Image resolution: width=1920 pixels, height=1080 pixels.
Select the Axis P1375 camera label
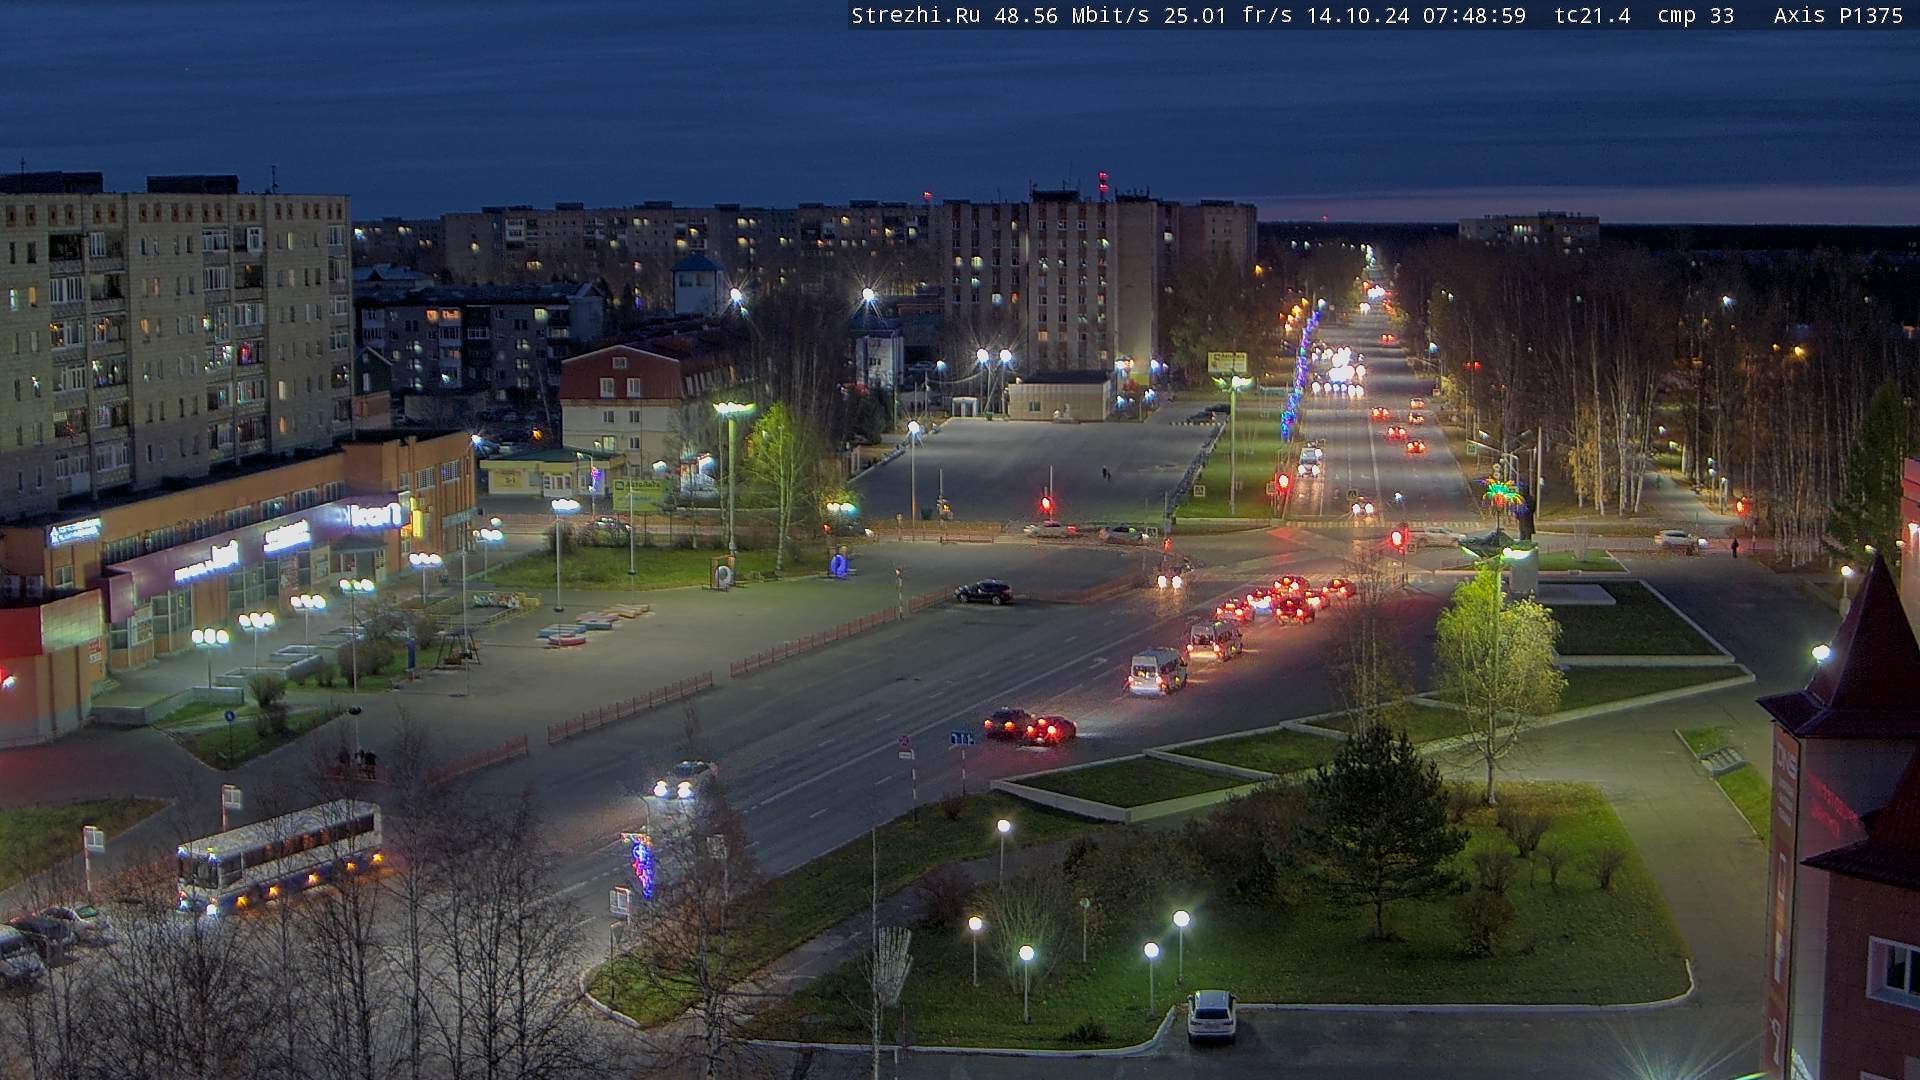[1838, 16]
